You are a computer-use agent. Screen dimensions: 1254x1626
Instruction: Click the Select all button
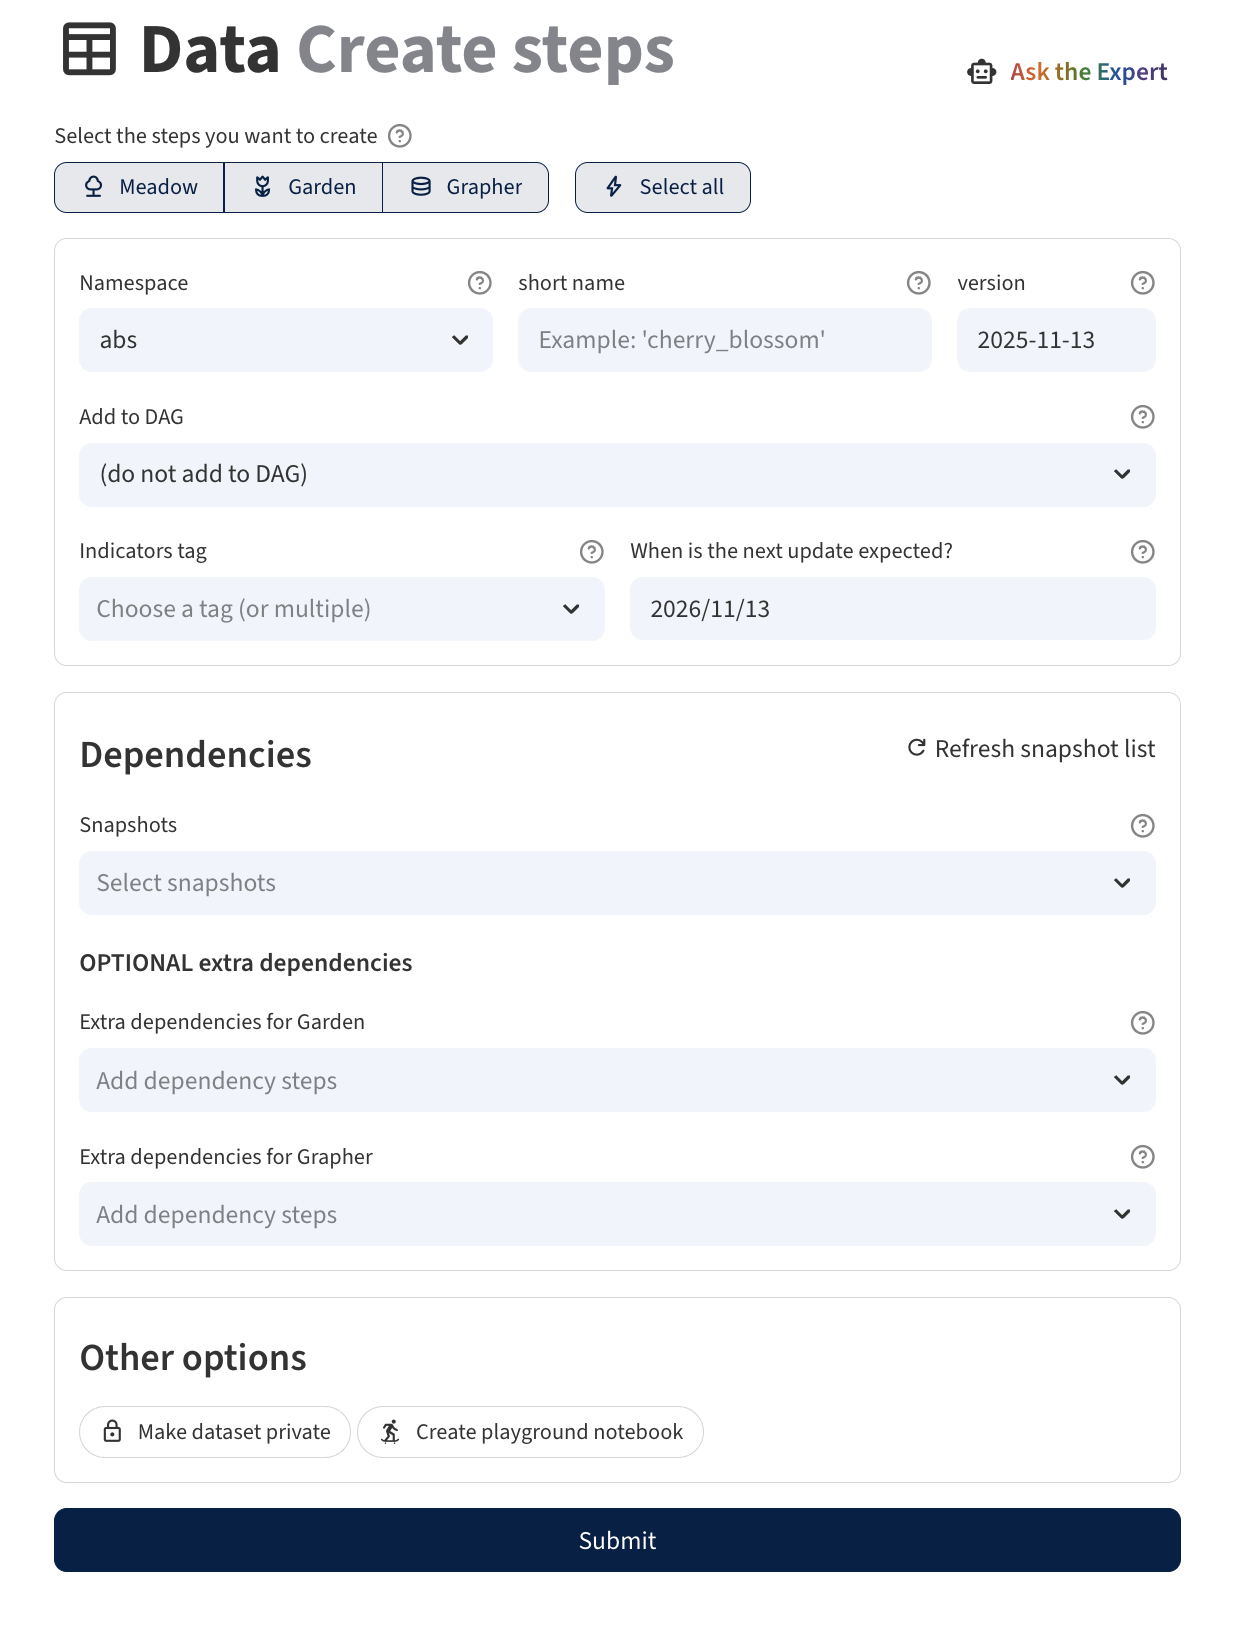[663, 187]
